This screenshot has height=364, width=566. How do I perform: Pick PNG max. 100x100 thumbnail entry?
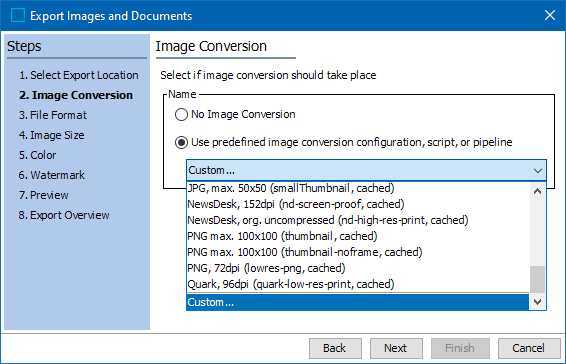coord(358,236)
